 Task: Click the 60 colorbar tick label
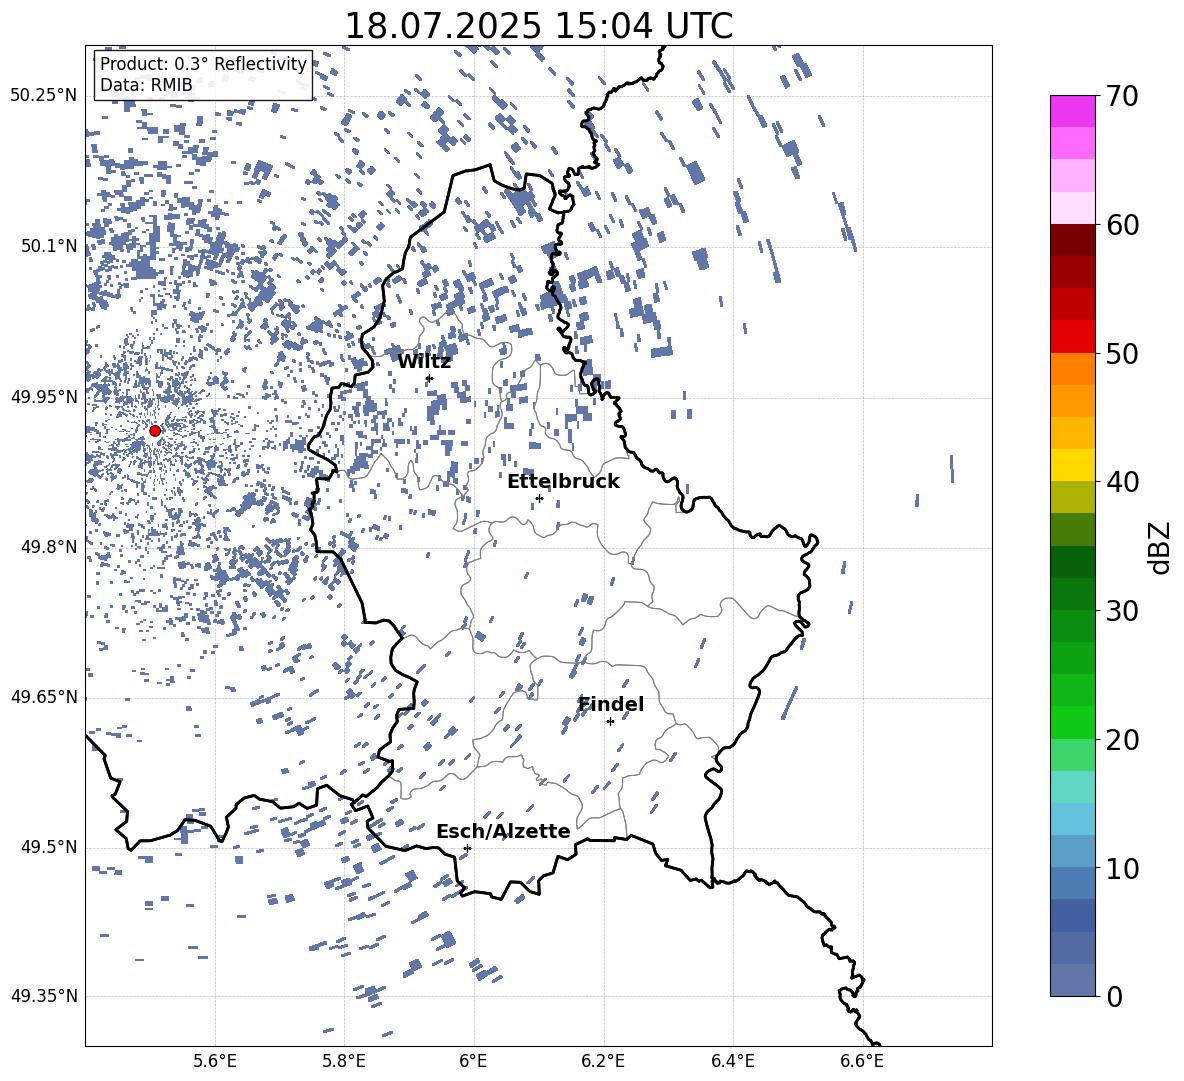point(1122,225)
